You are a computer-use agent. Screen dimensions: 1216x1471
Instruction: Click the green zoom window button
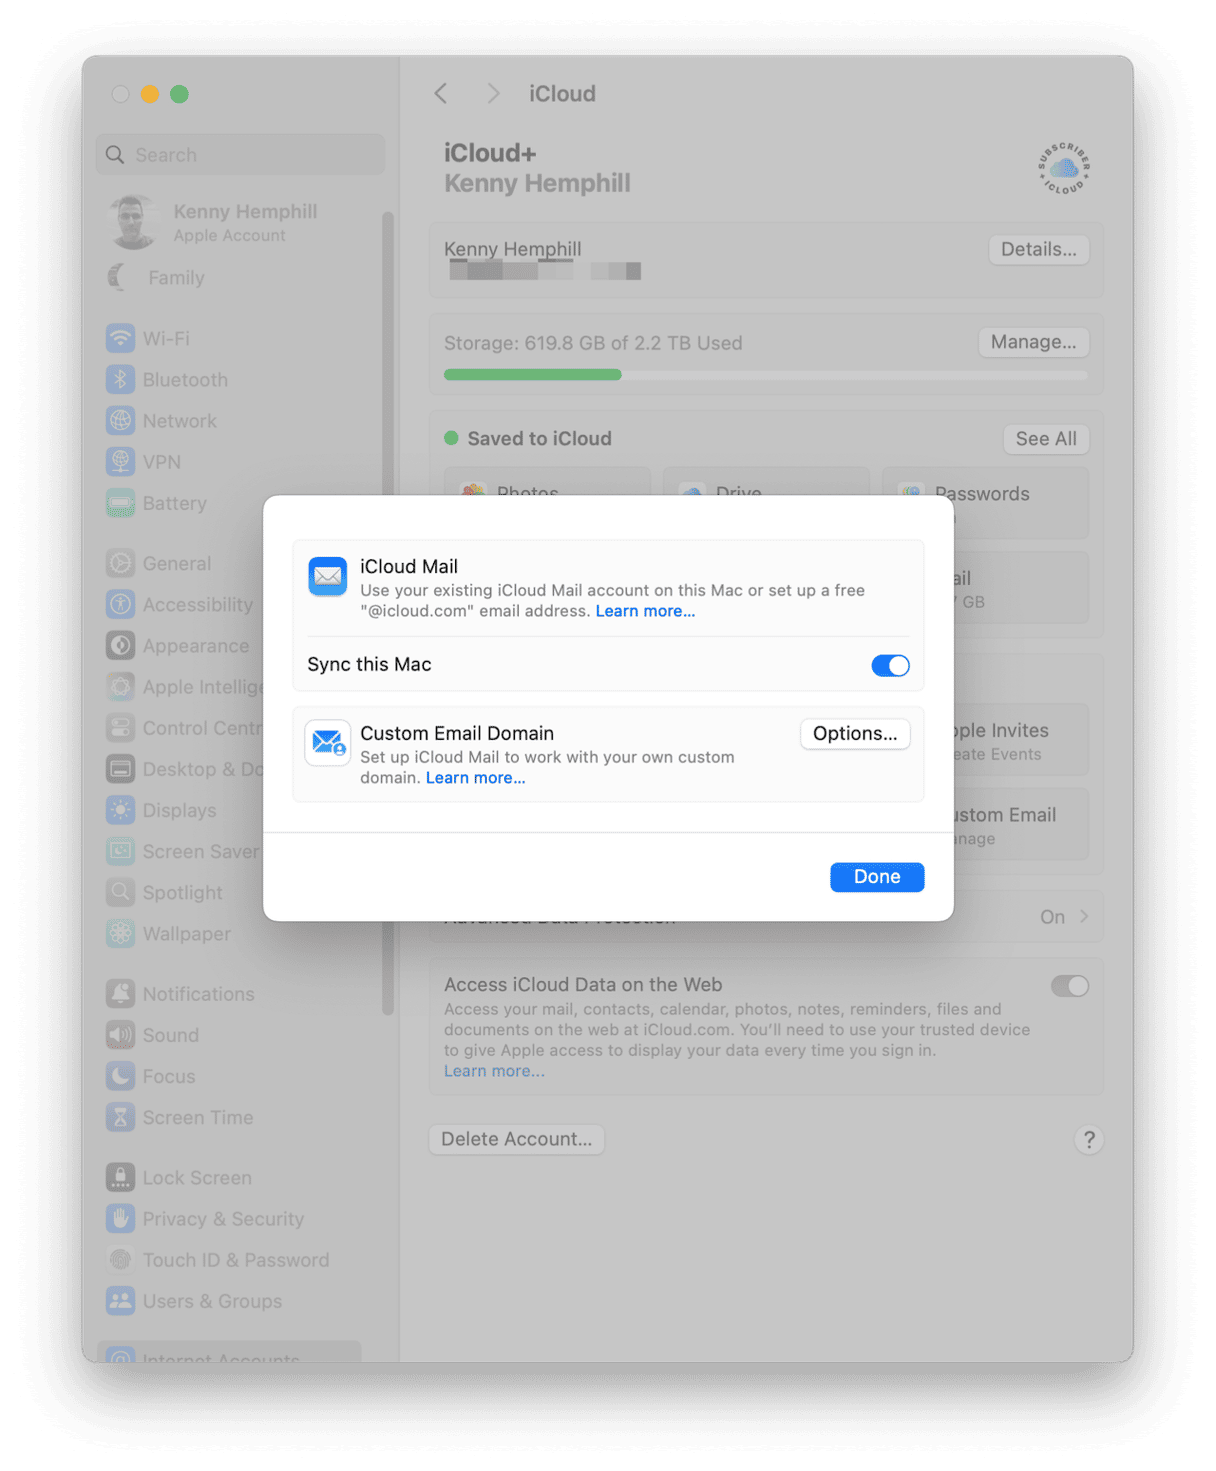[x=179, y=94]
